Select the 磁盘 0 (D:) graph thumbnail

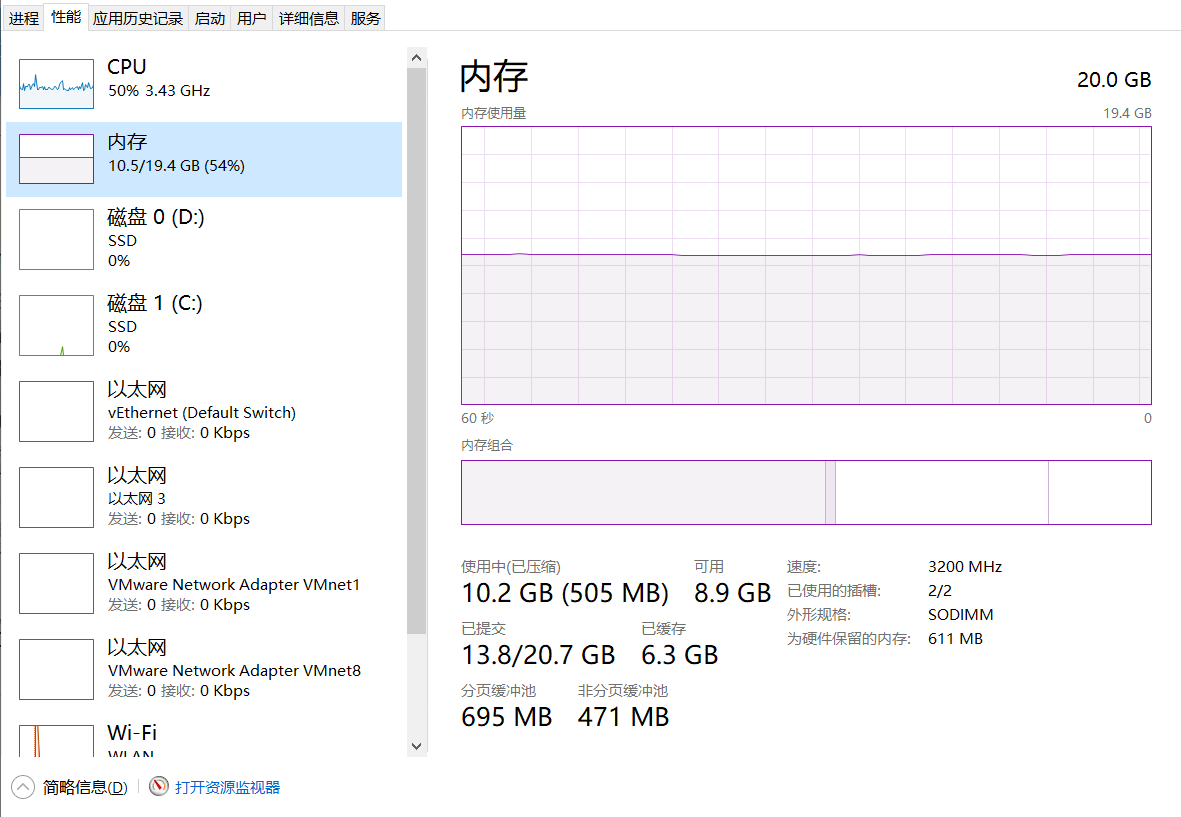pyautogui.click(x=56, y=239)
